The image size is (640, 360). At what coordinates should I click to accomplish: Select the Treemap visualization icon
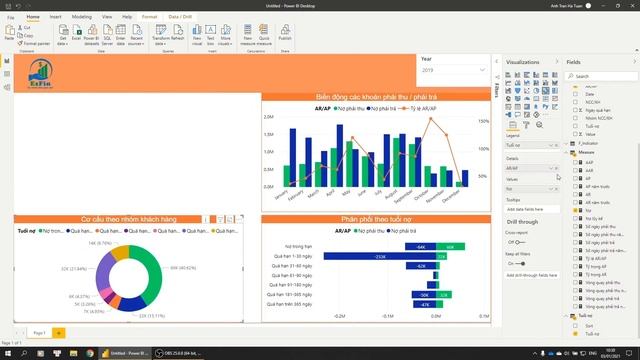(x=555, y=91)
